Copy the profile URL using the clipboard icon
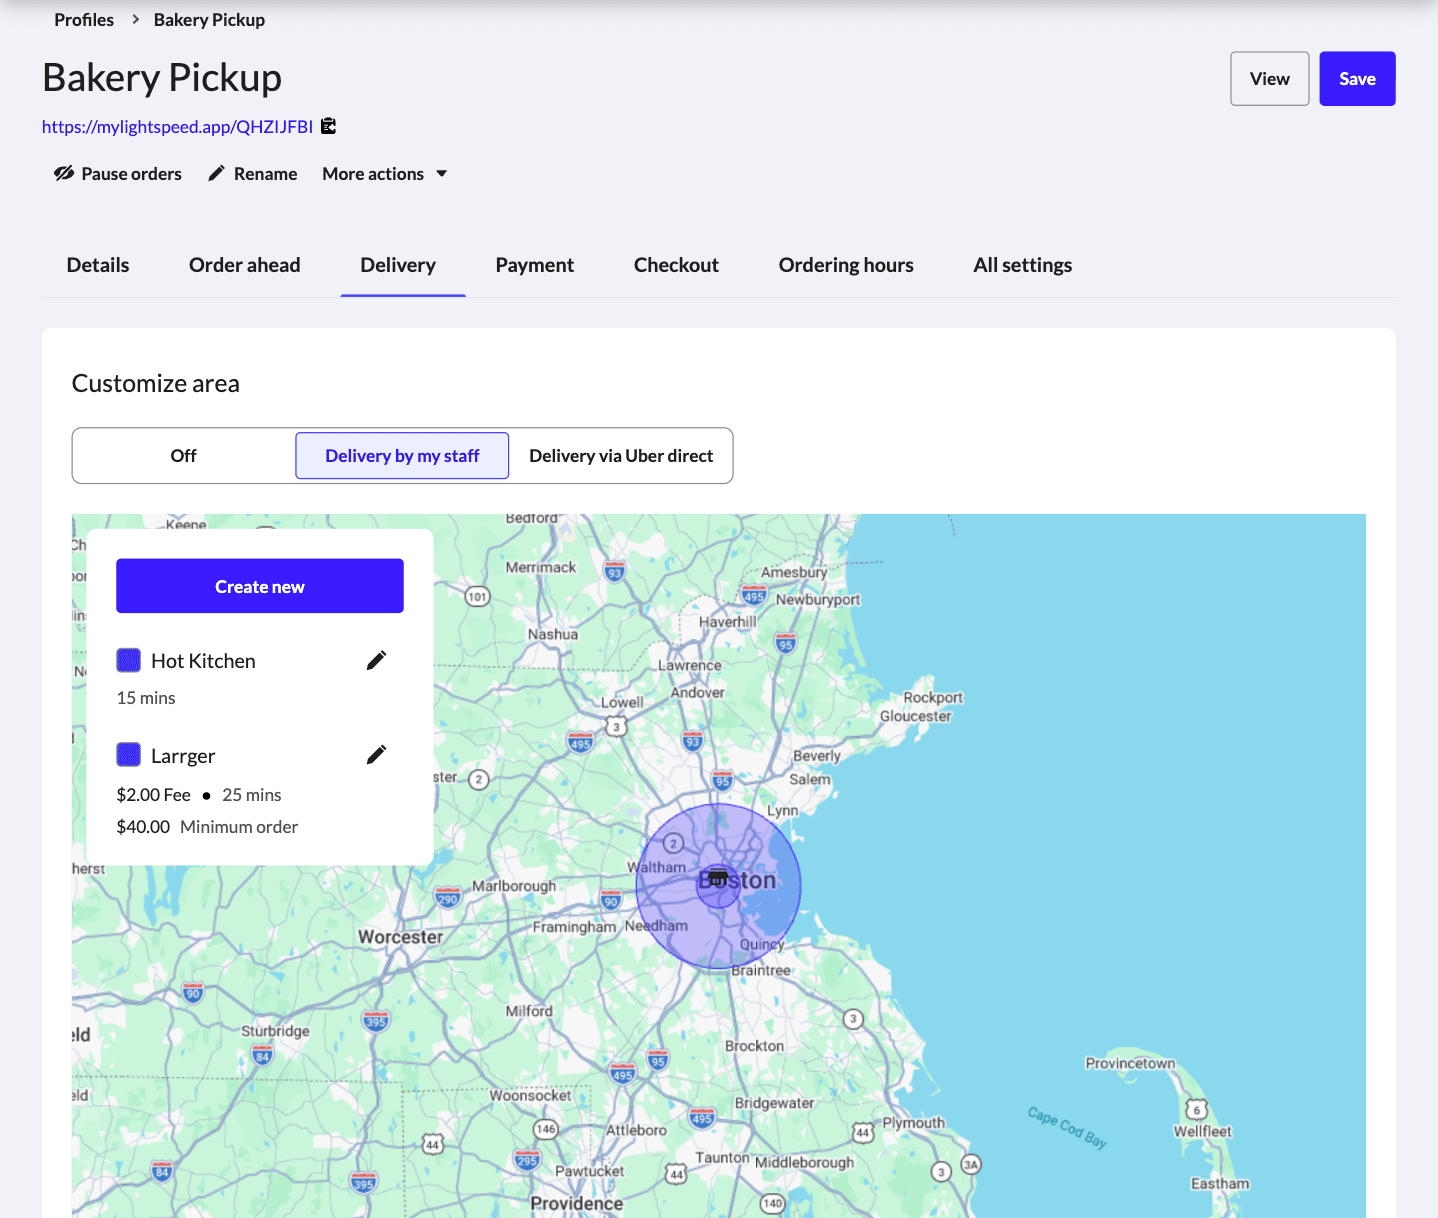 [x=328, y=126]
